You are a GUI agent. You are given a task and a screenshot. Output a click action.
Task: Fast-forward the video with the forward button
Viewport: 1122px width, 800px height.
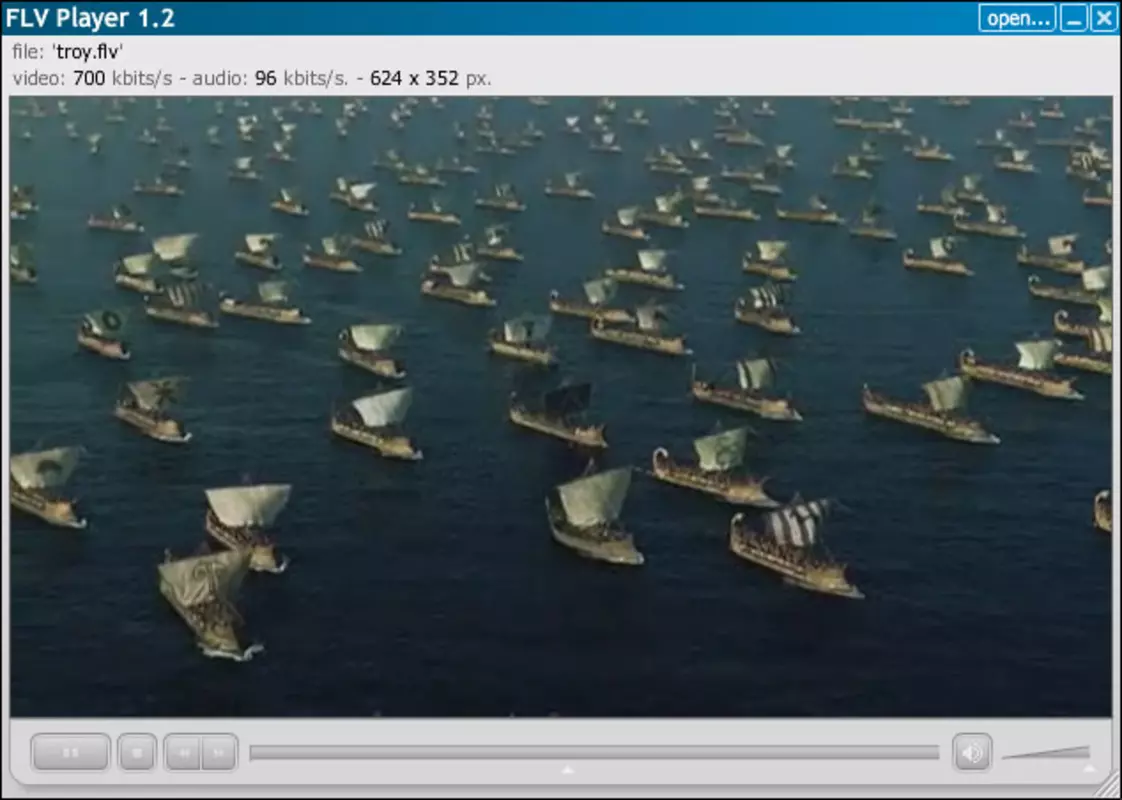point(219,752)
